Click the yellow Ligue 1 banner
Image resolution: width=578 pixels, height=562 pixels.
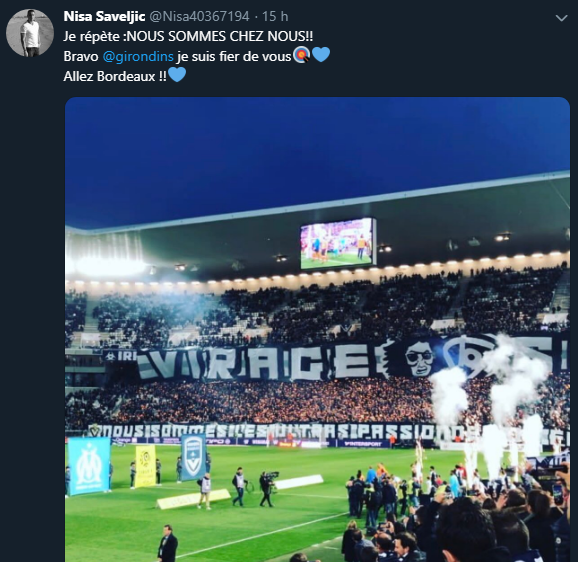coord(145,466)
